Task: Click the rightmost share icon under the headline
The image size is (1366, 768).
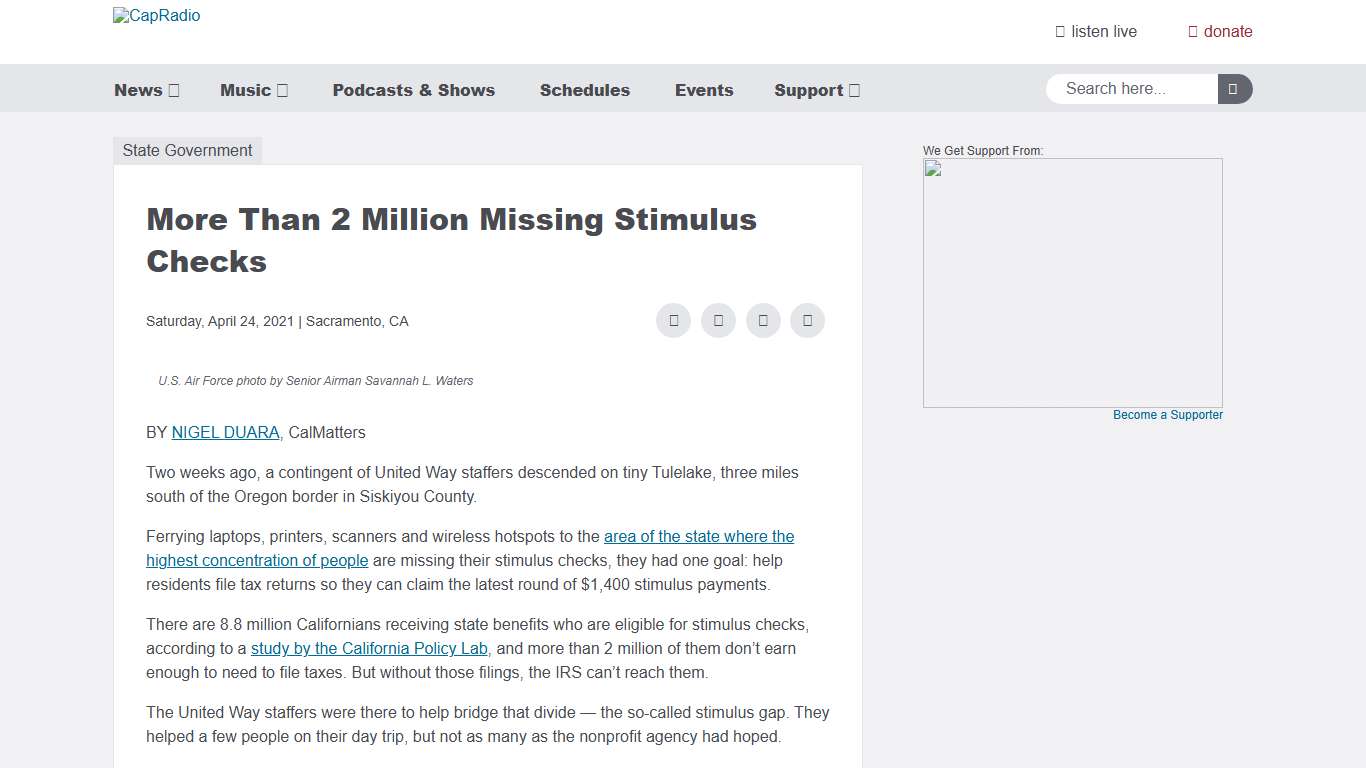Action: [808, 320]
